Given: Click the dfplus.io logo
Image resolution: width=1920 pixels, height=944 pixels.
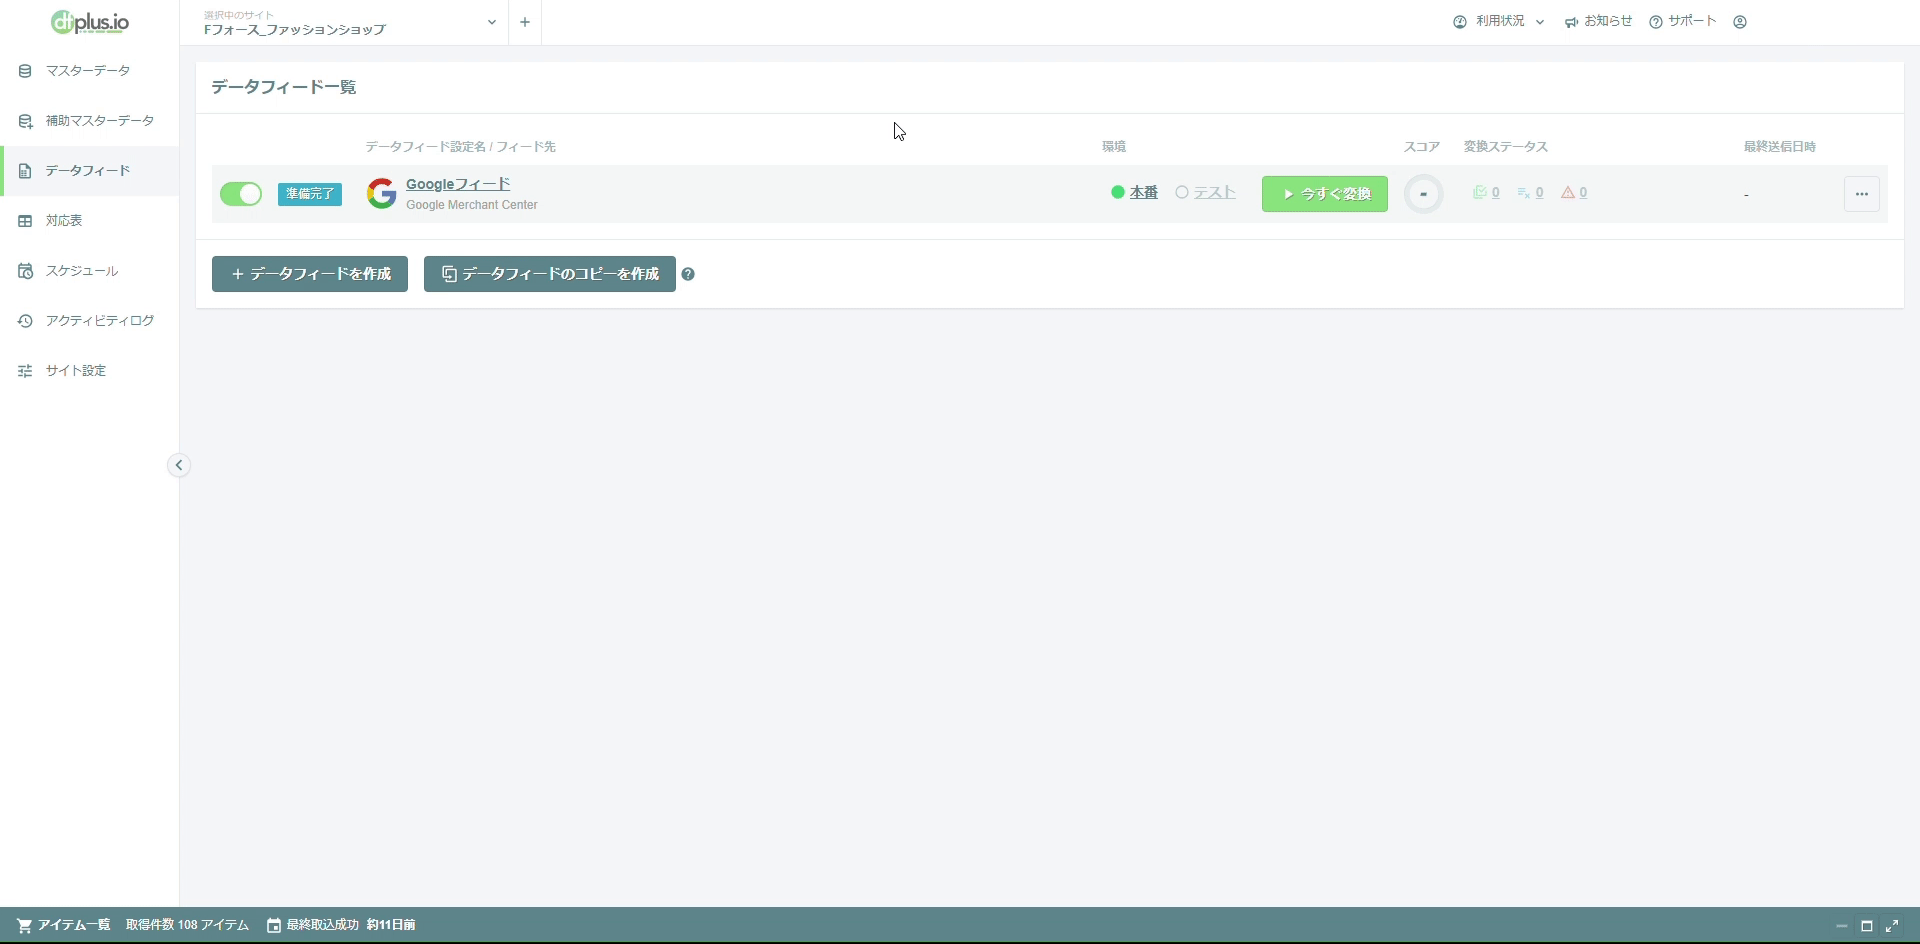Looking at the screenshot, I should coord(90,22).
